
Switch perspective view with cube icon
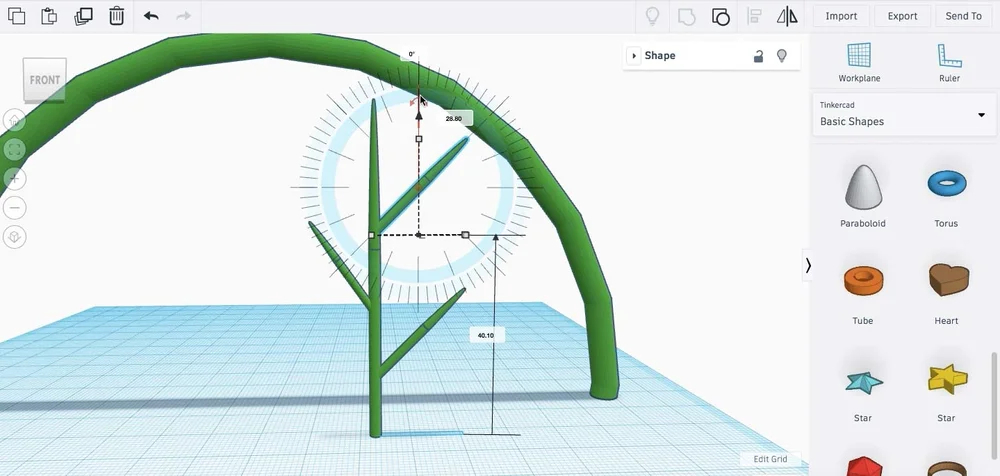click(15, 237)
